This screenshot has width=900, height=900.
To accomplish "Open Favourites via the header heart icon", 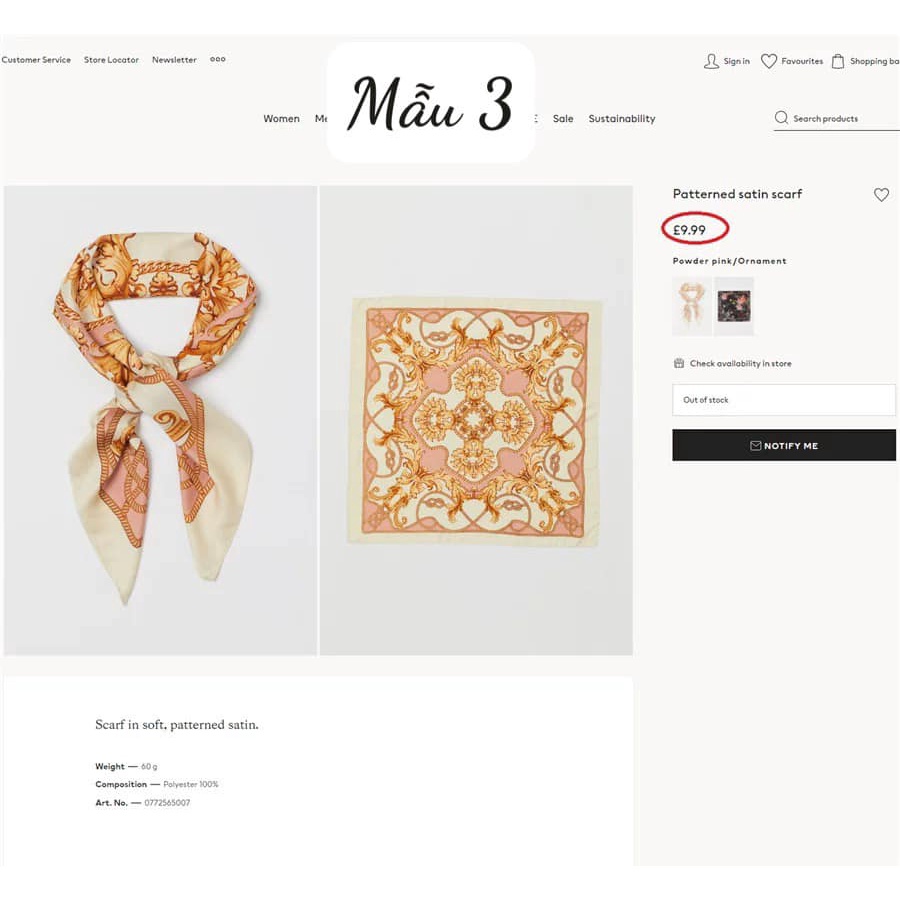I will point(768,62).
